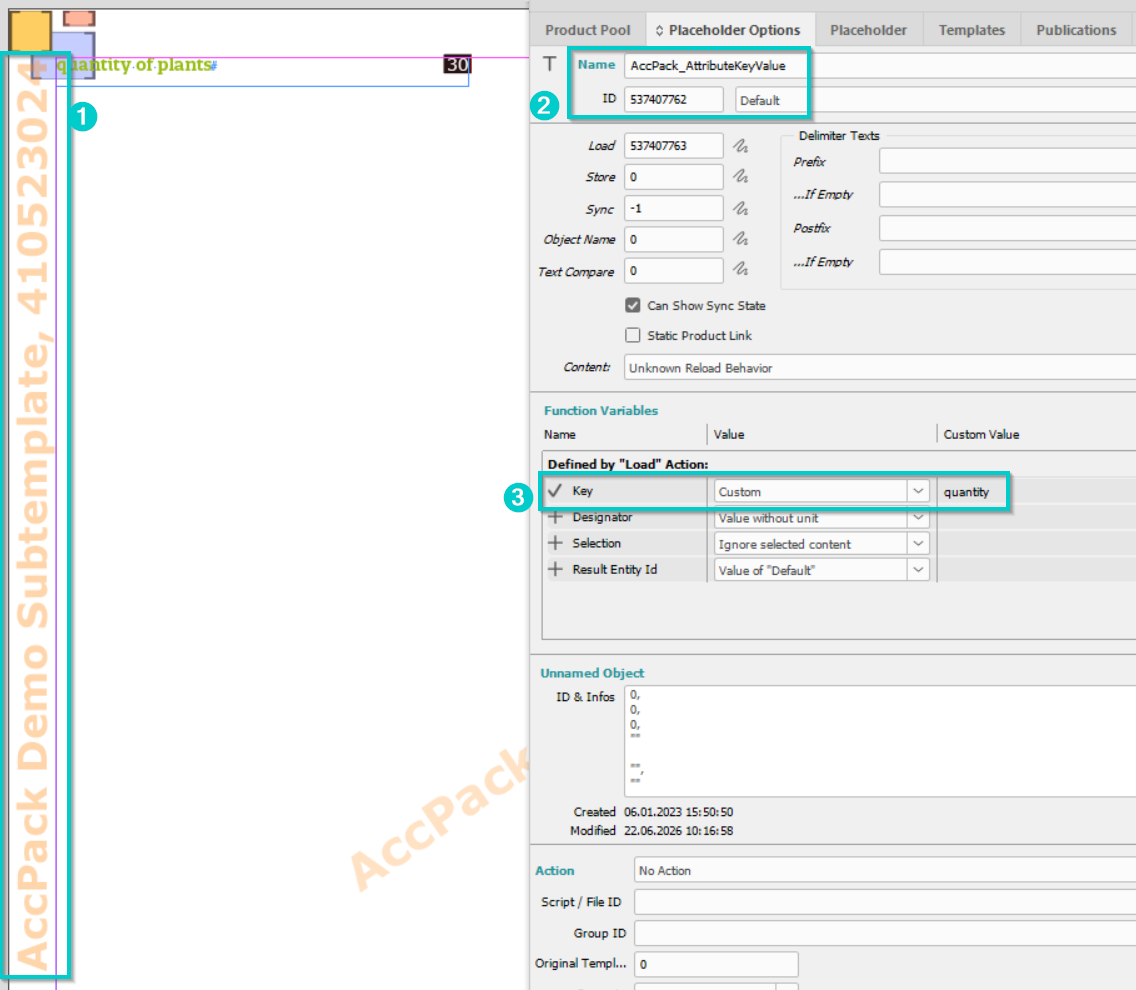Click Action field showing No Action

[x=885, y=870]
